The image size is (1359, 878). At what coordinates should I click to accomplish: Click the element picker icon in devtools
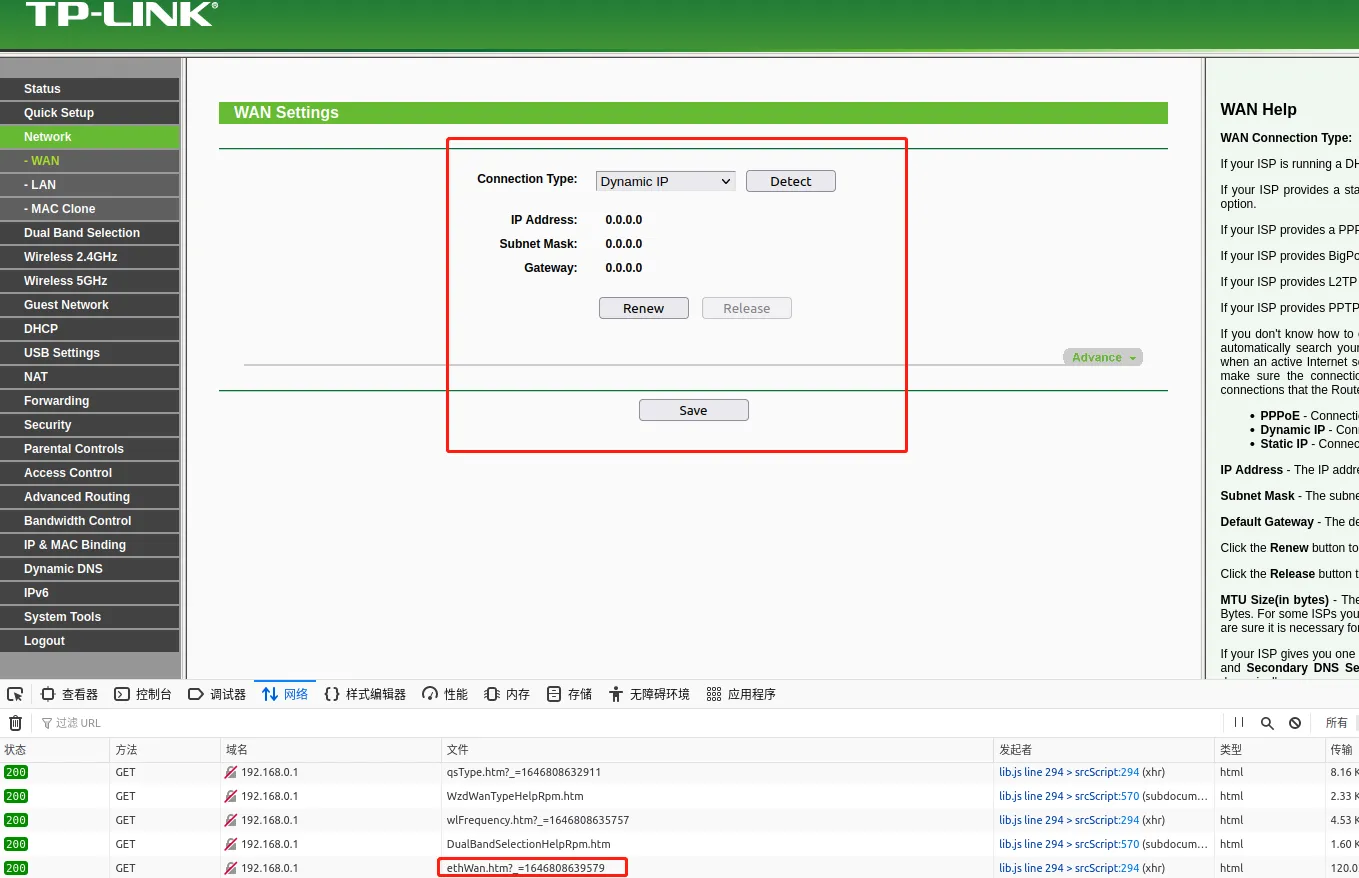(x=15, y=694)
